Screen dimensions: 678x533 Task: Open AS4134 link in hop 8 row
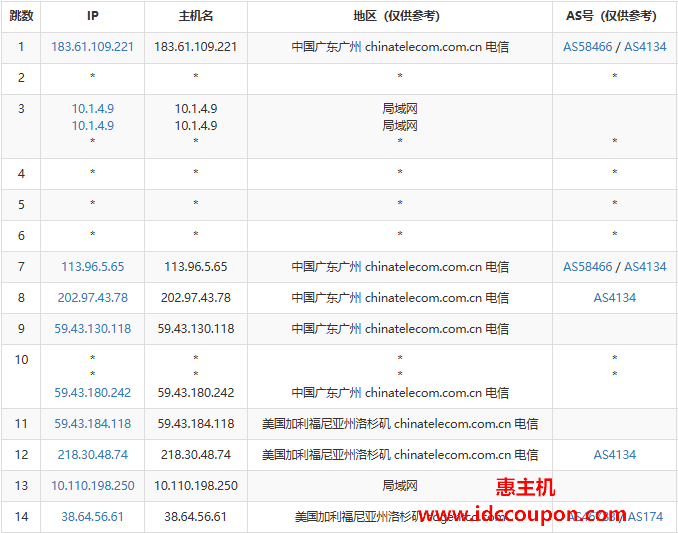[x=614, y=298]
